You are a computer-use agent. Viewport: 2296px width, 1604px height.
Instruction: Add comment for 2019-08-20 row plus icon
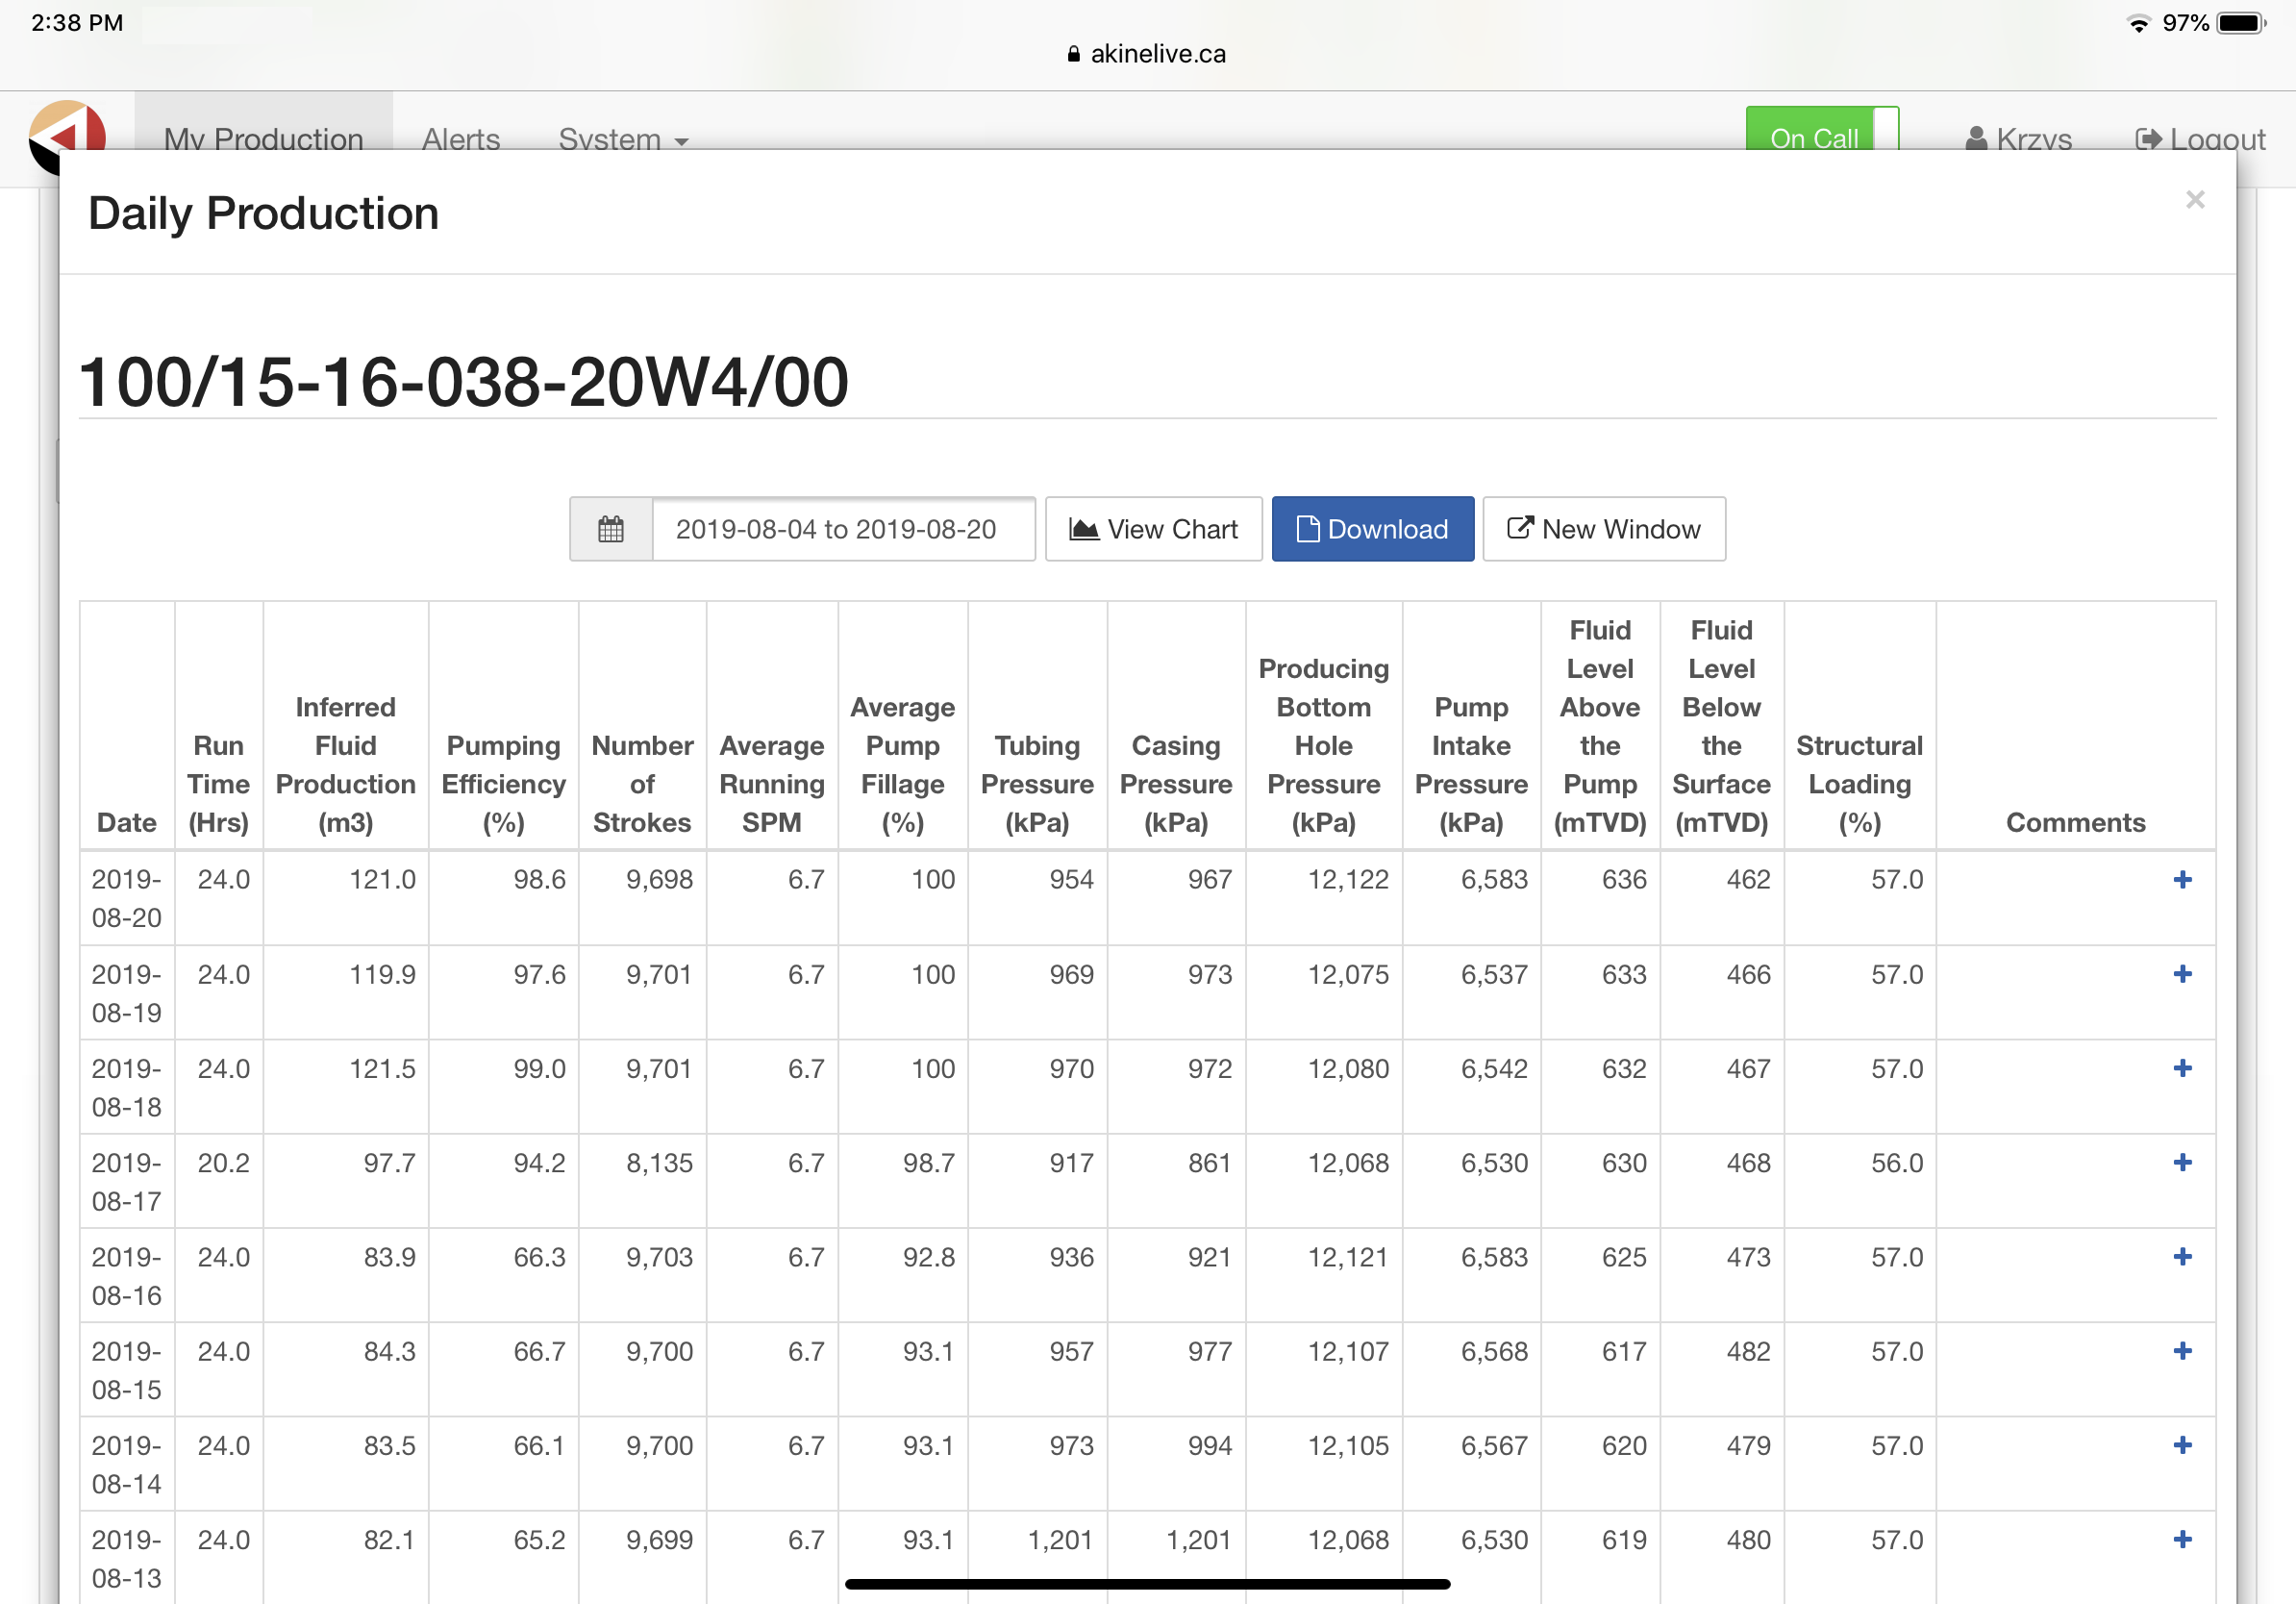(x=2182, y=880)
